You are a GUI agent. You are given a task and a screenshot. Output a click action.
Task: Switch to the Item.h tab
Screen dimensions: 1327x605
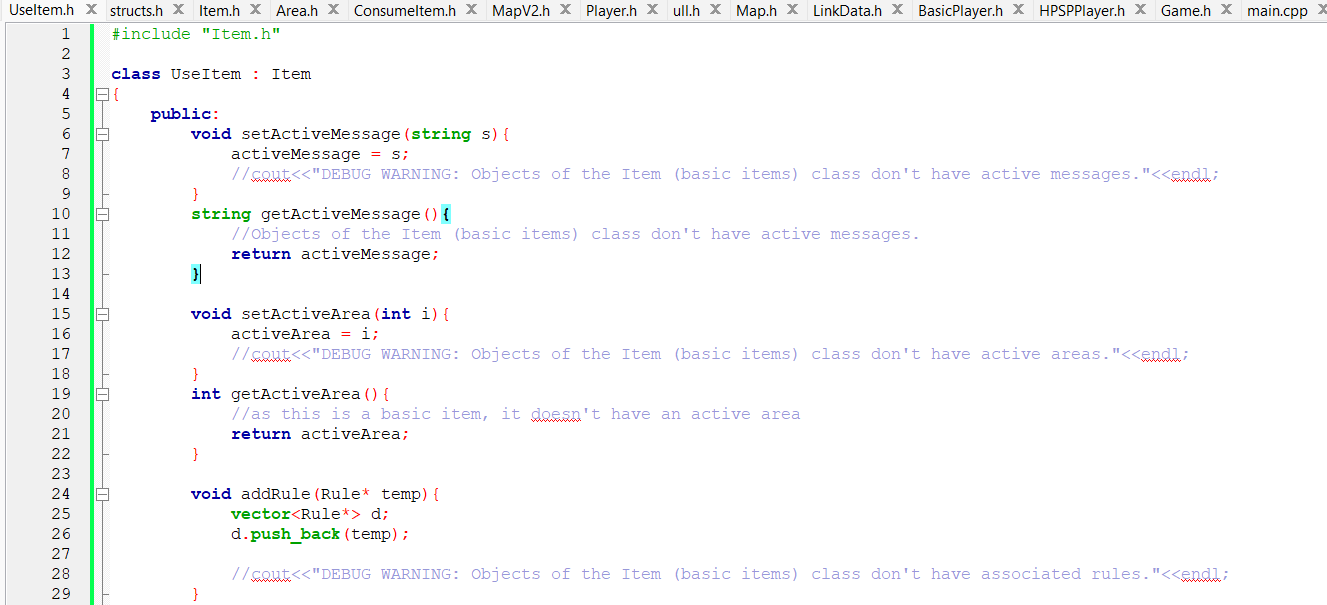218,9
